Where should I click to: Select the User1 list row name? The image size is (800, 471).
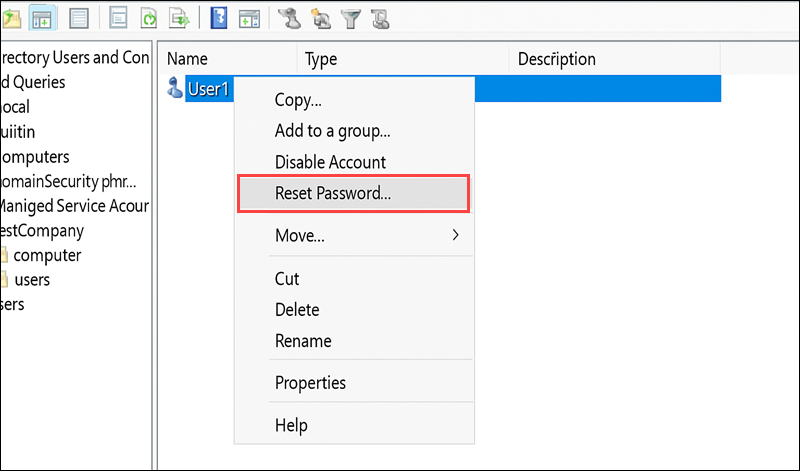pos(208,89)
